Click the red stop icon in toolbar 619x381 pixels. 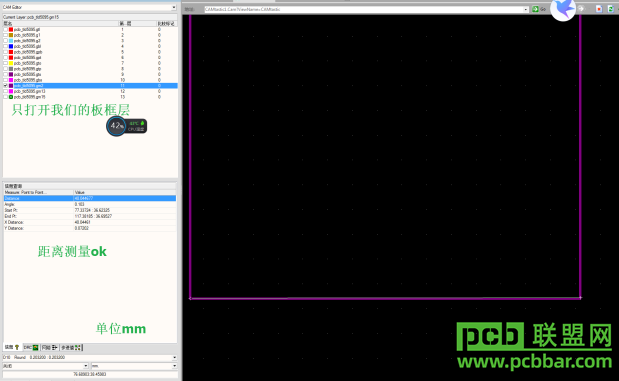(599, 9)
